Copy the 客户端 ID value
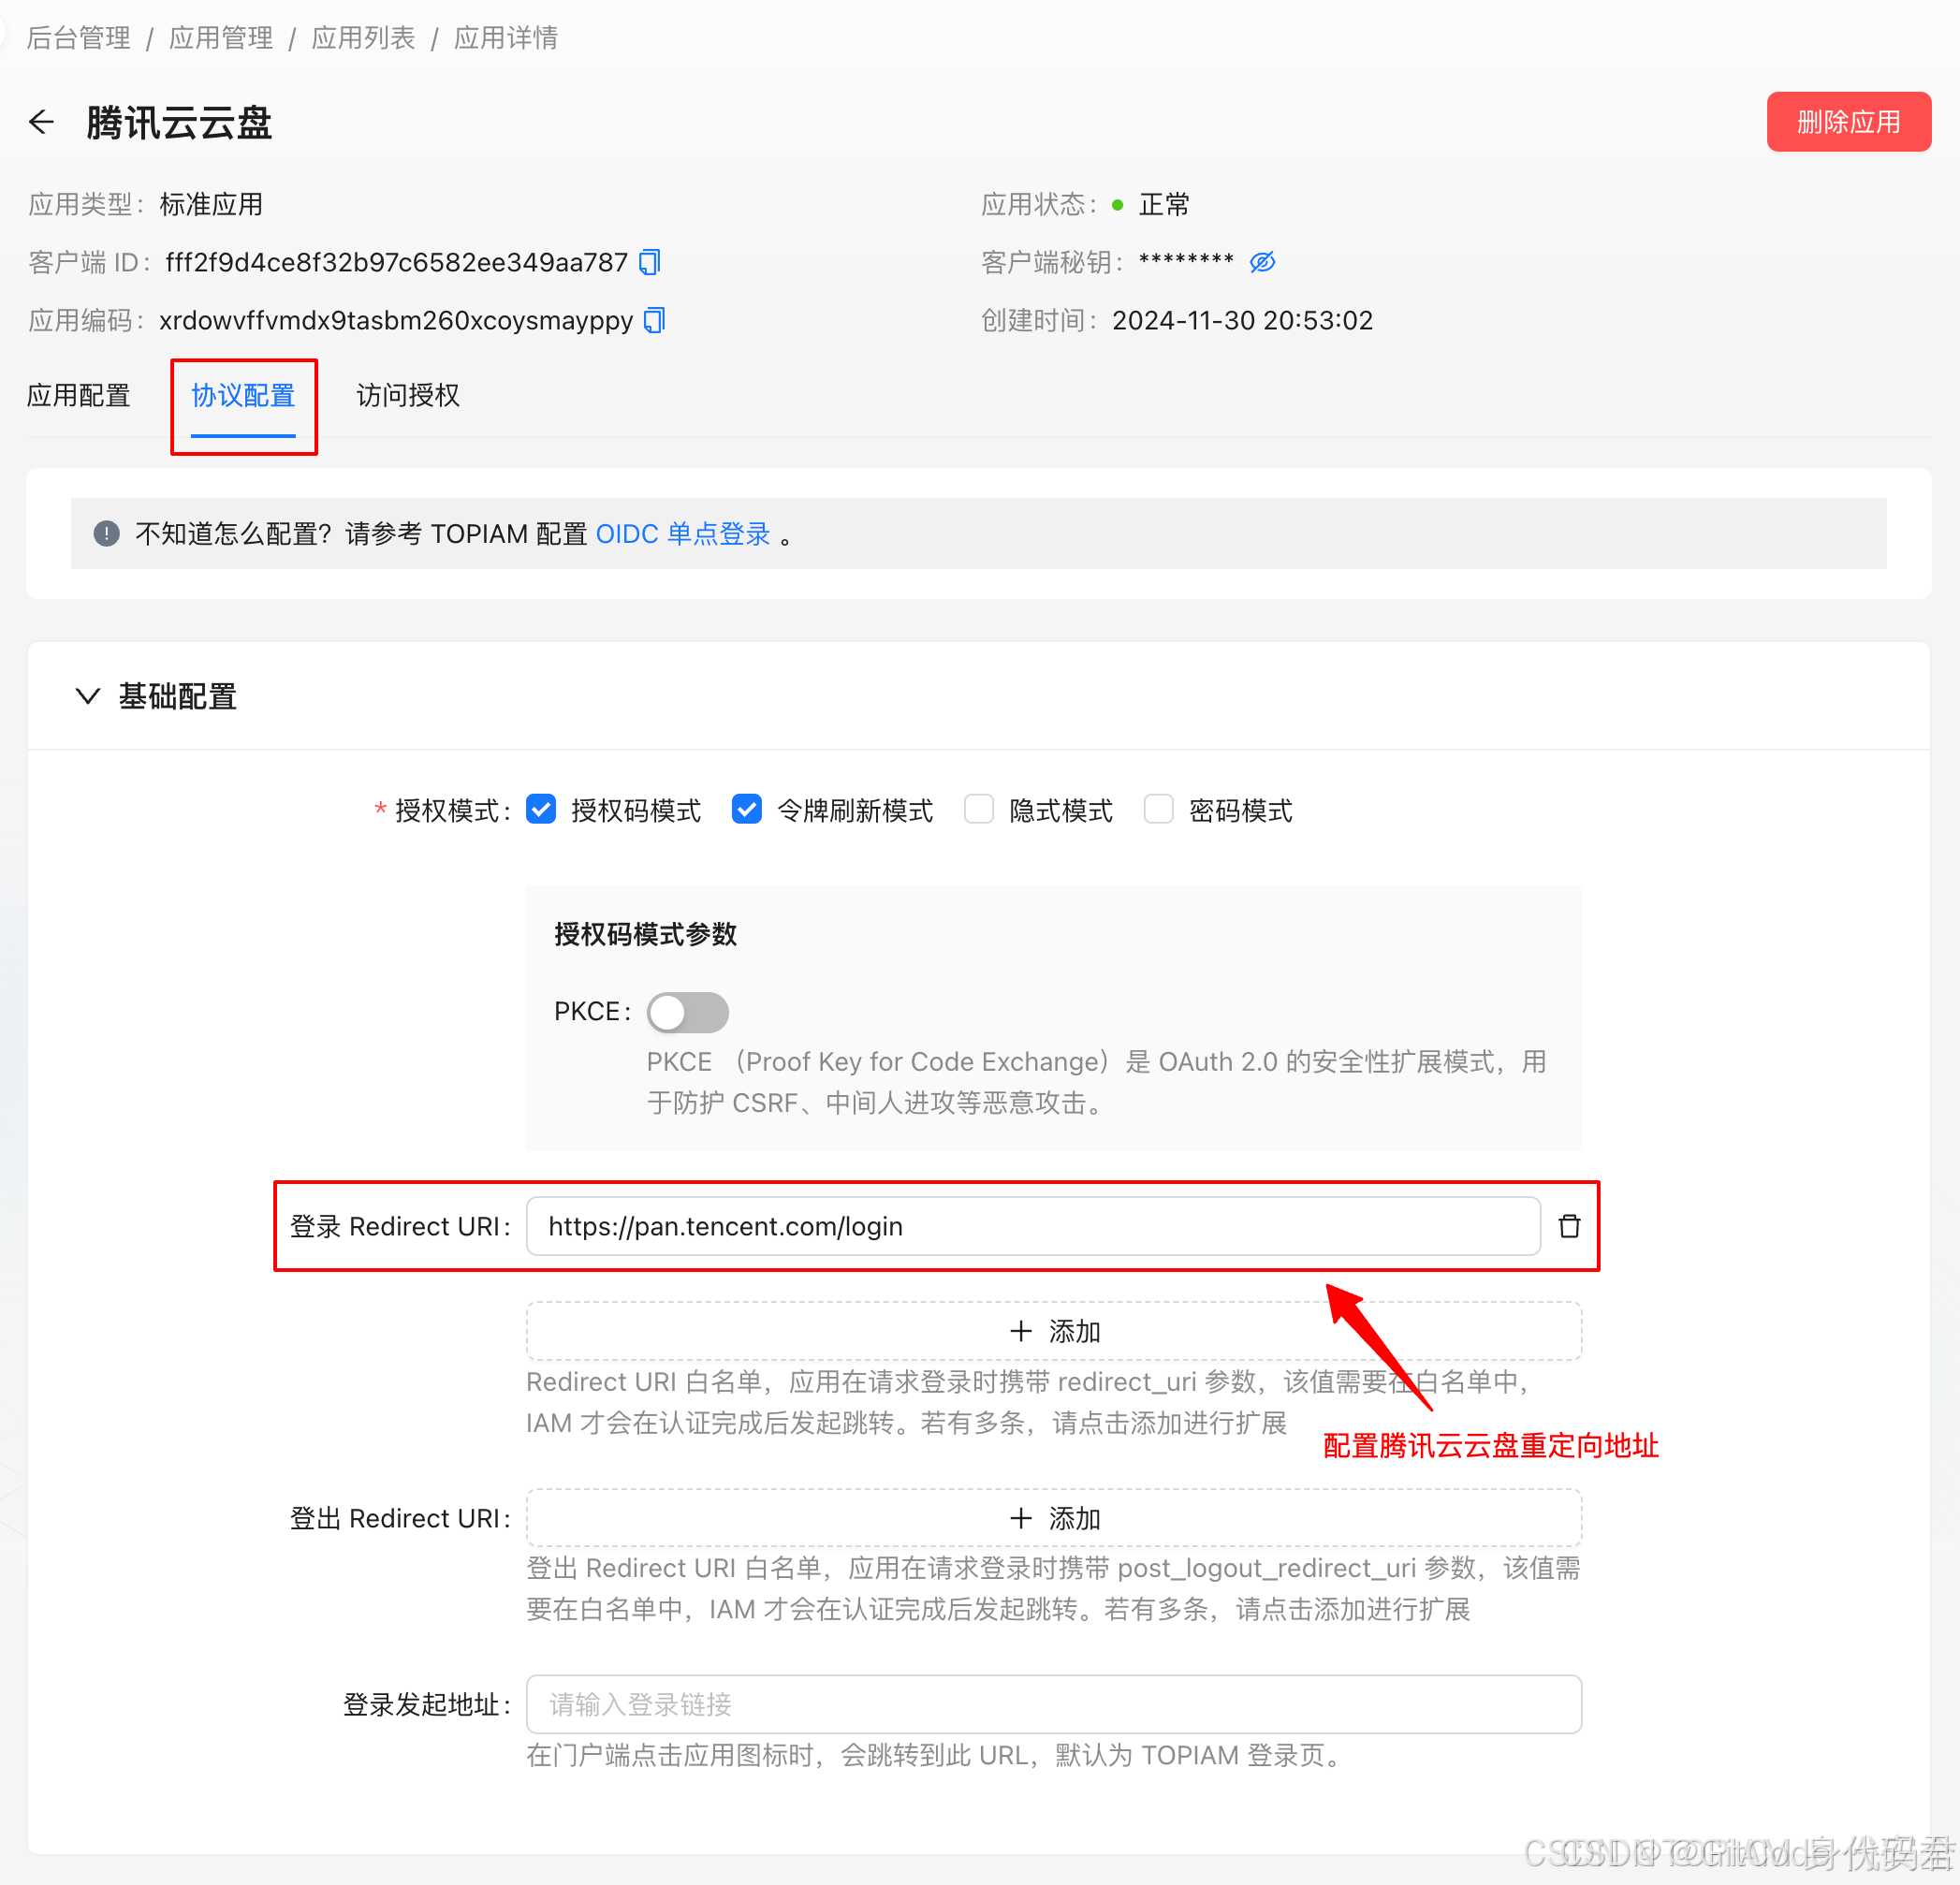Viewport: 1960px width, 1885px height. coord(649,262)
